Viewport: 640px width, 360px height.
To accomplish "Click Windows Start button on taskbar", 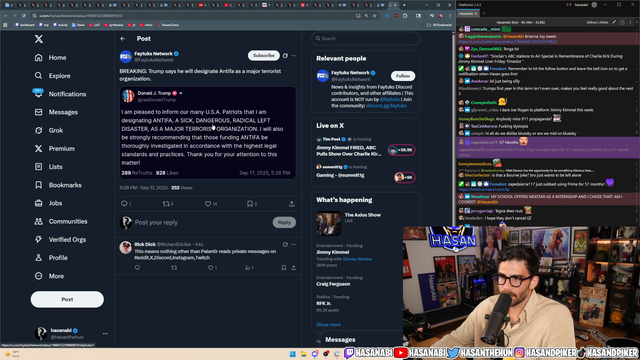I will point(292,353).
